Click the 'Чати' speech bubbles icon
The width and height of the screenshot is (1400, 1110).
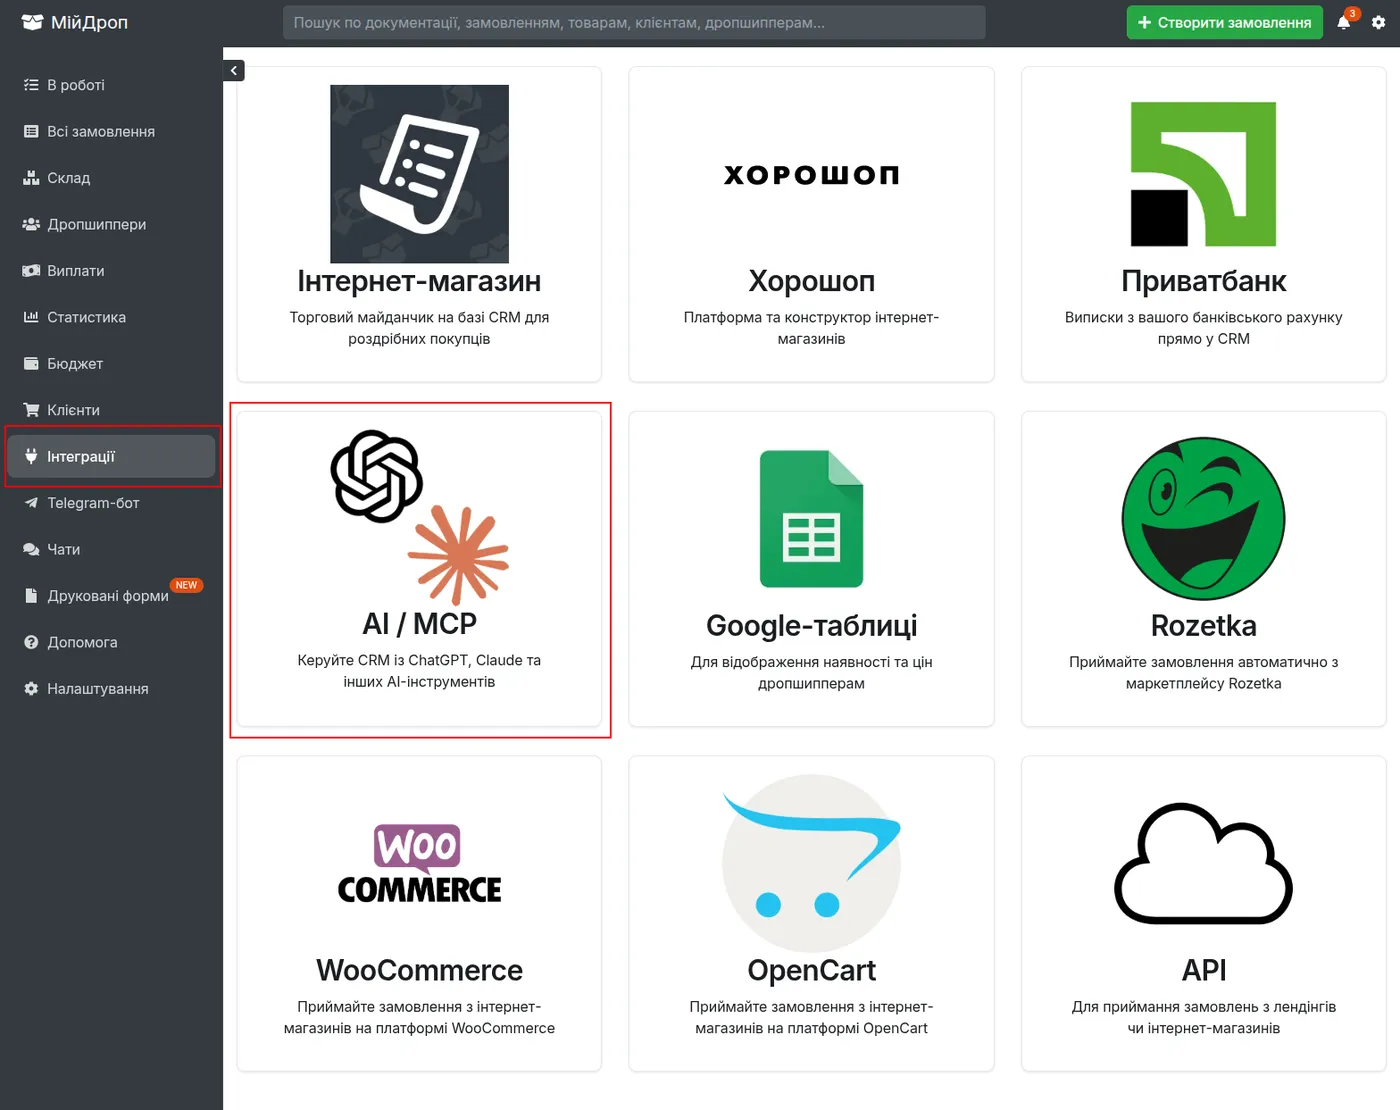[x=31, y=549]
